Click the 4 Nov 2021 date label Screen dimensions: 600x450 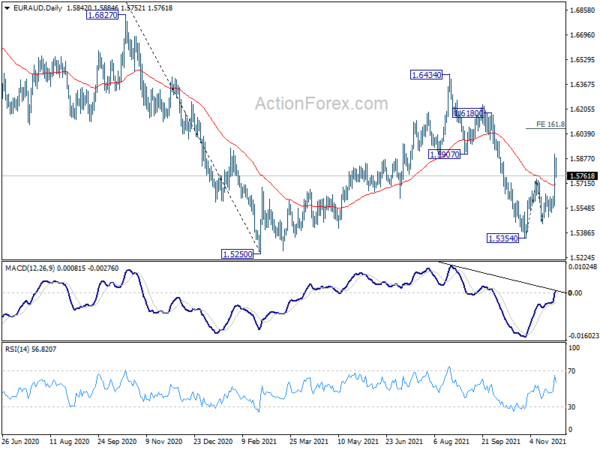pos(548,441)
